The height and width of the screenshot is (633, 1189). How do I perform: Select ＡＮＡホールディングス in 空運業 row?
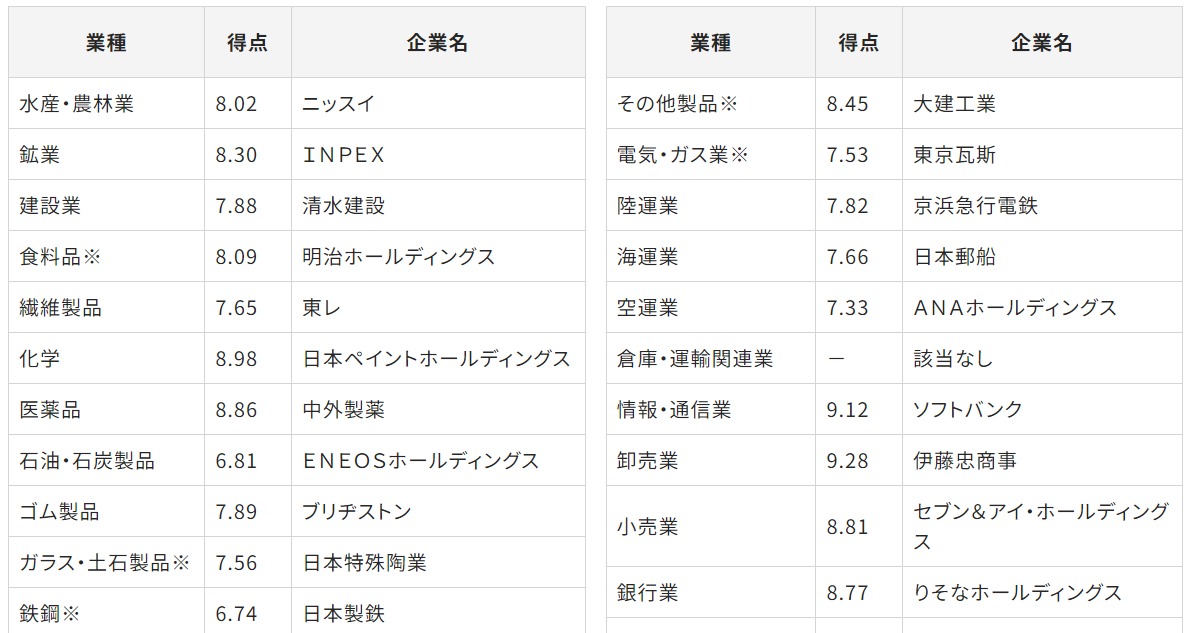1015,308
